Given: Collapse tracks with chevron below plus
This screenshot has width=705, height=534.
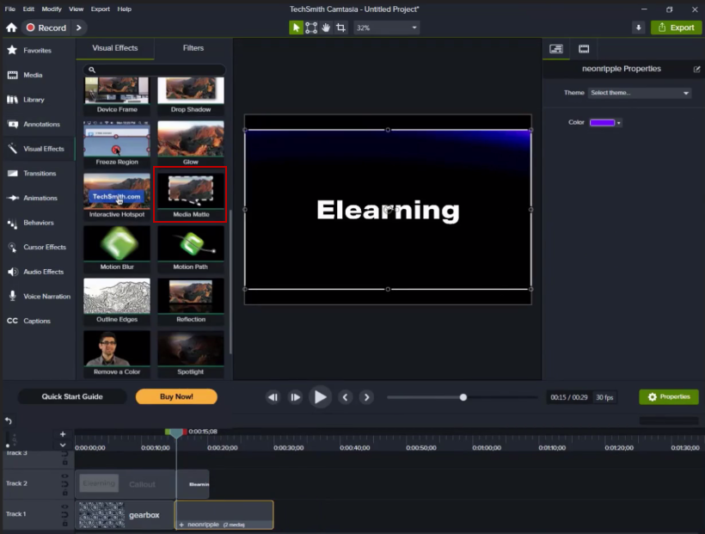Looking at the screenshot, I should point(63,445).
